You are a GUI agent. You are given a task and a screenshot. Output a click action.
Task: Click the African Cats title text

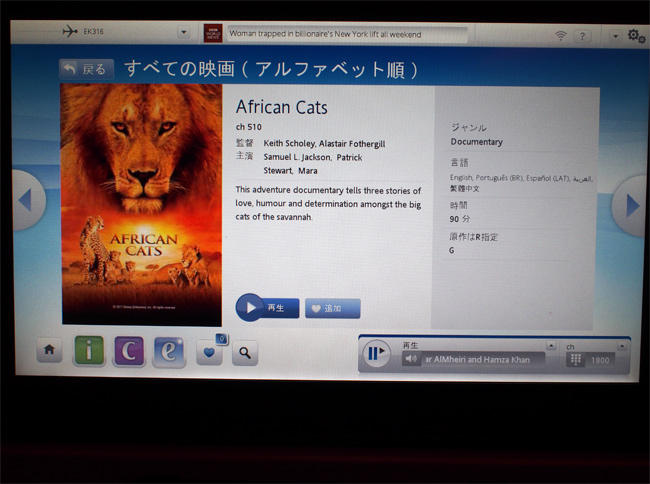281,107
